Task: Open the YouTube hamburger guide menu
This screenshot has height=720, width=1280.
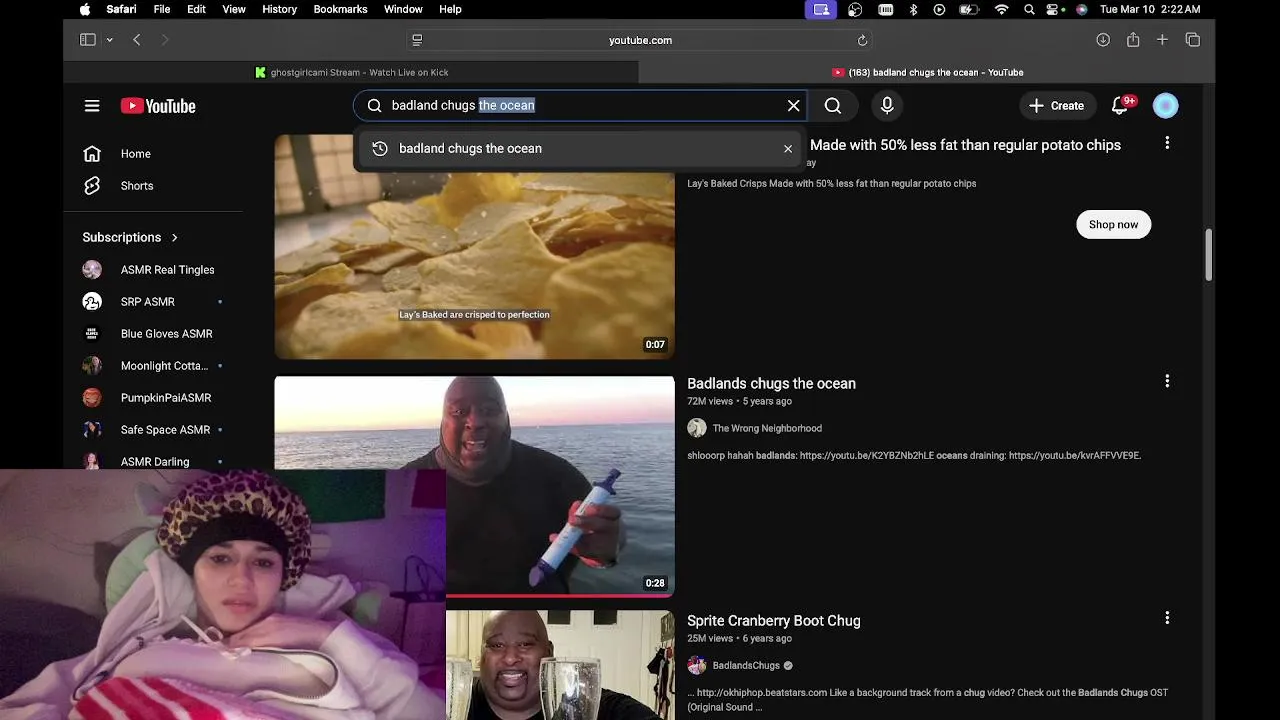Action: [92, 106]
